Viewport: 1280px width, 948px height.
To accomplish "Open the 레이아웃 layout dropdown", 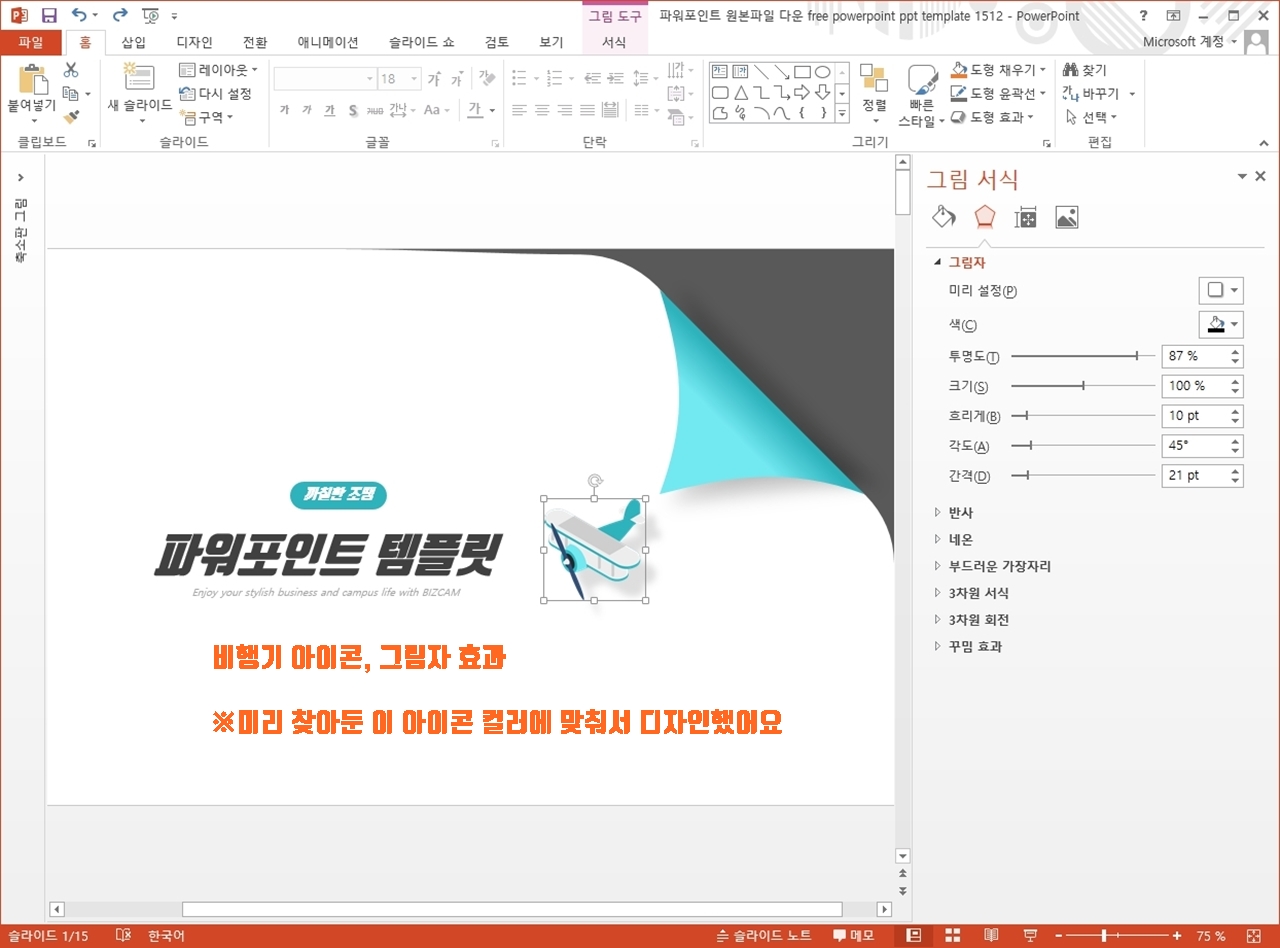I will click(218, 70).
